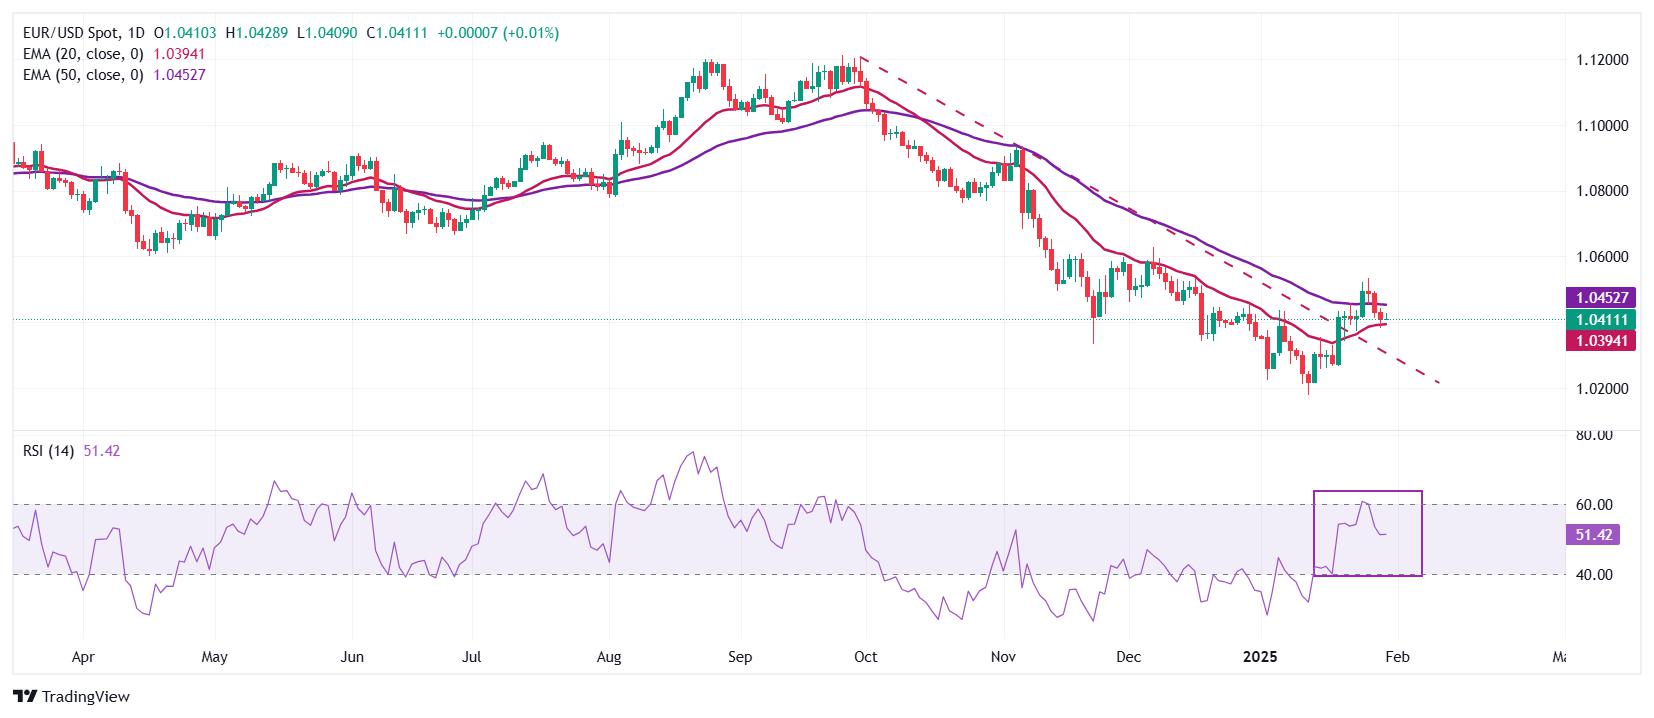Screen dimensions: 1654x718
Task: Click the 40.00 RSI scale level
Action: (x=1595, y=574)
